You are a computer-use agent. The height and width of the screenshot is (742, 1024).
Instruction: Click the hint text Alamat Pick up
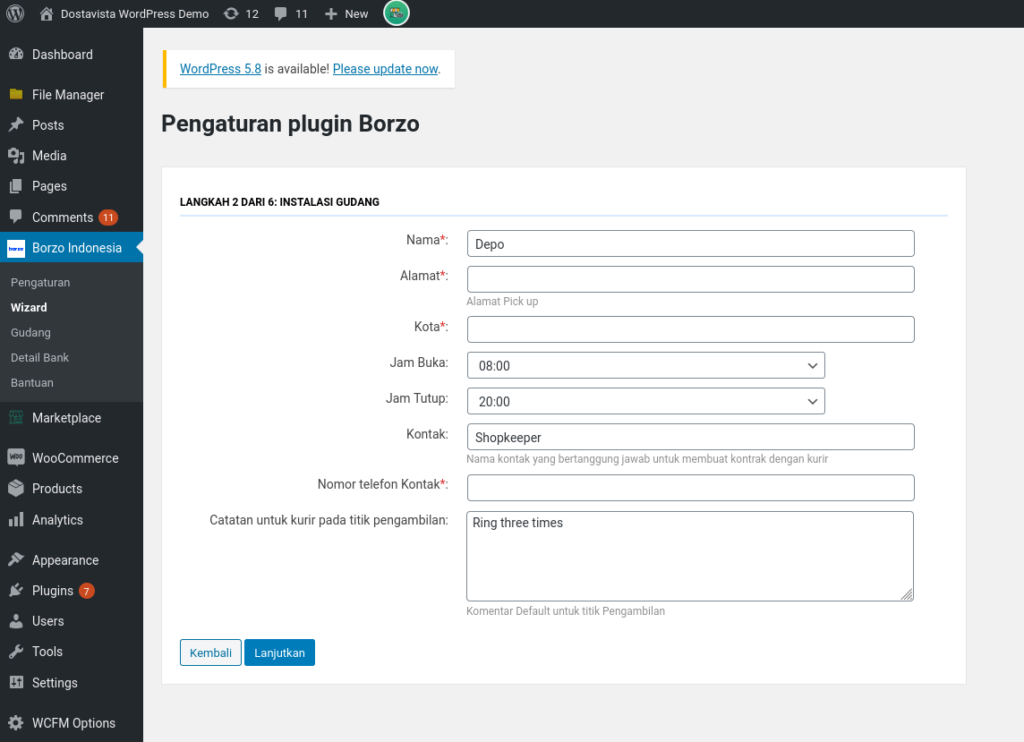(502, 301)
